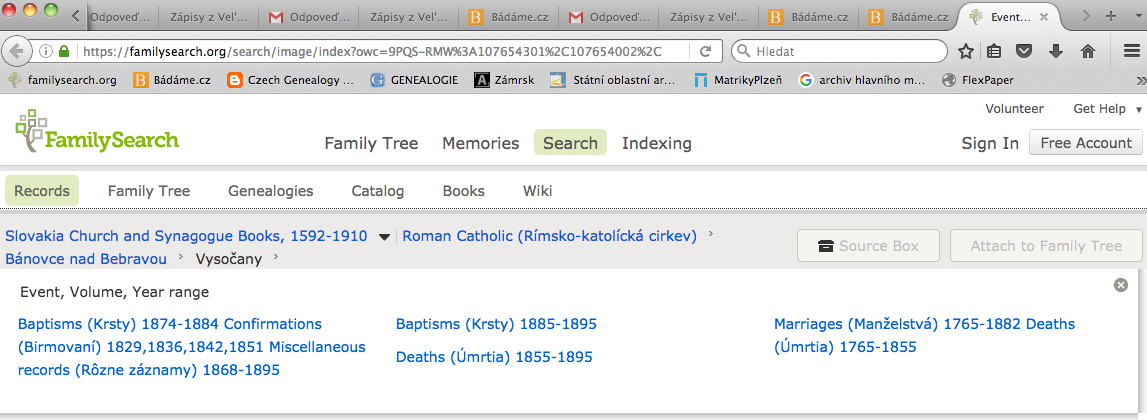Open the downloads arrow icon
Viewport: 1147px width, 420px height.
[1055, 51]
